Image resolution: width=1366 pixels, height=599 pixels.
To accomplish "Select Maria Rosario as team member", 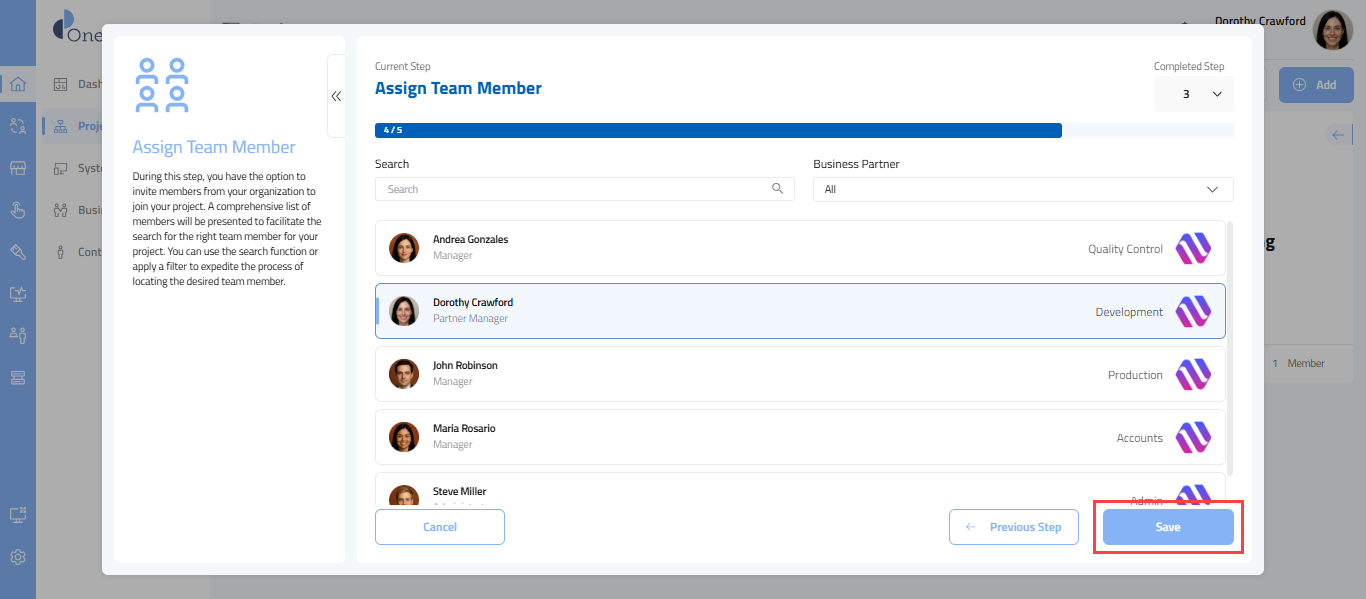I will coord(799,437).
